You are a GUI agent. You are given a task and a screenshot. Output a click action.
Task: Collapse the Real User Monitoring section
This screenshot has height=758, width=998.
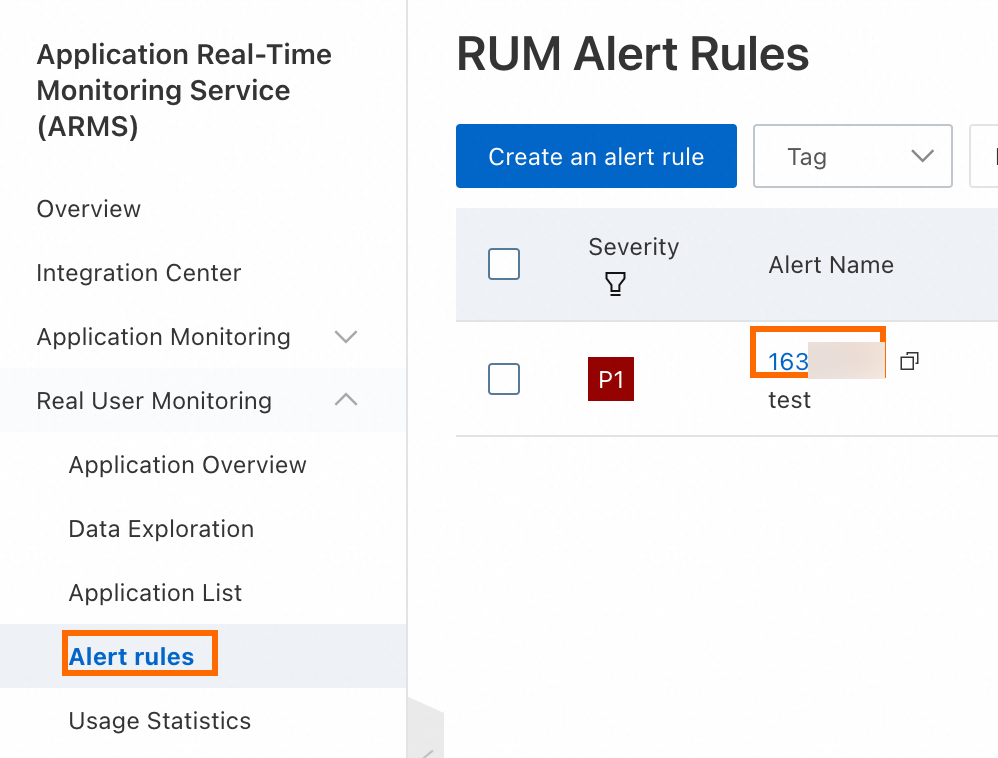(346, 400)
